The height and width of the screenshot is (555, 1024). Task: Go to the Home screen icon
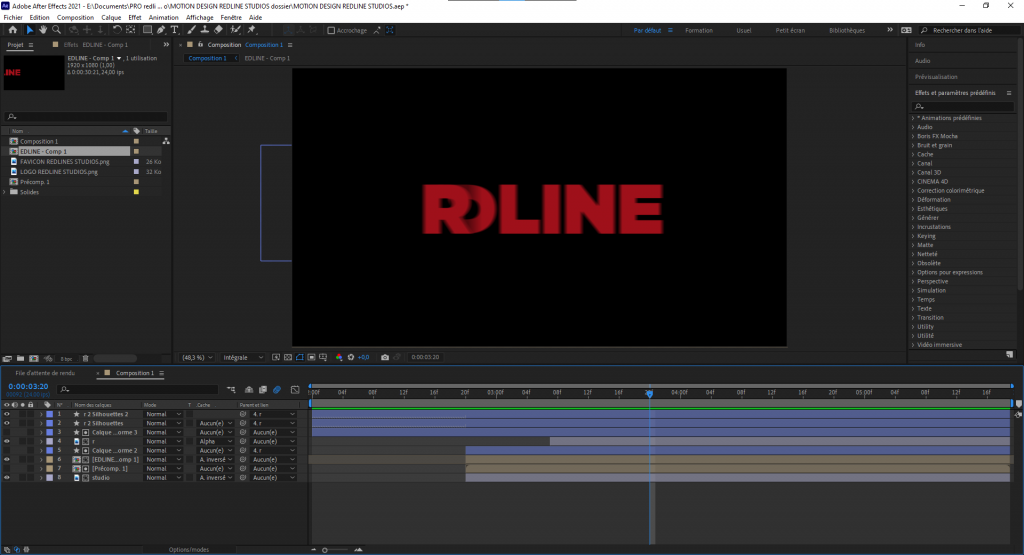tap(12, 30)
